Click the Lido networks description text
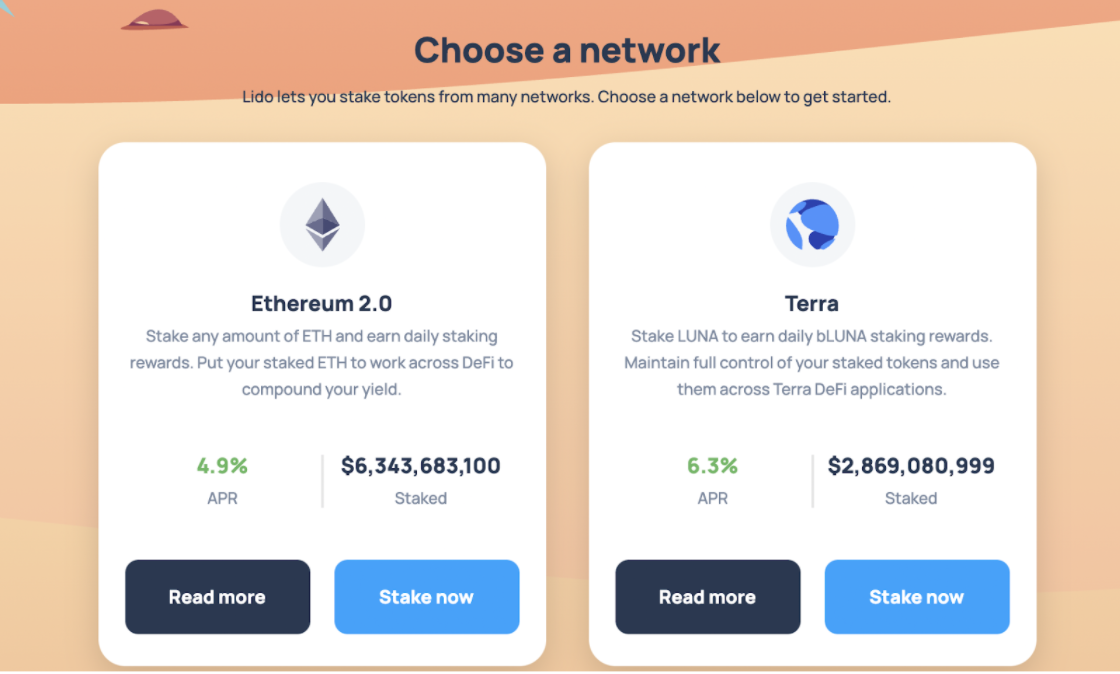The image size is (1120, 674). click(567, 96)
